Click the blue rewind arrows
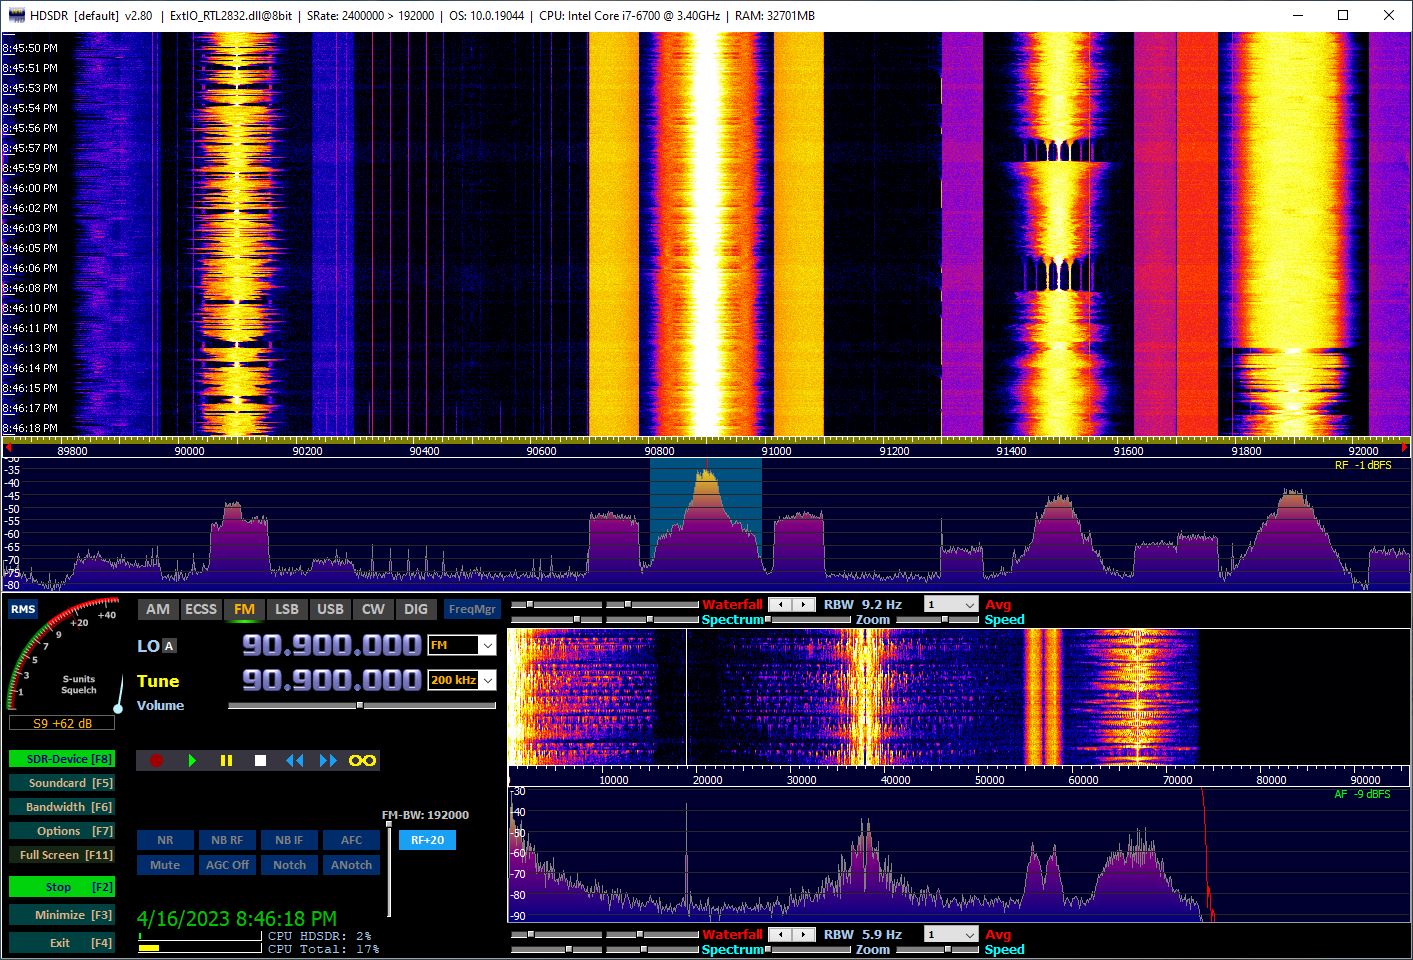 294,761
